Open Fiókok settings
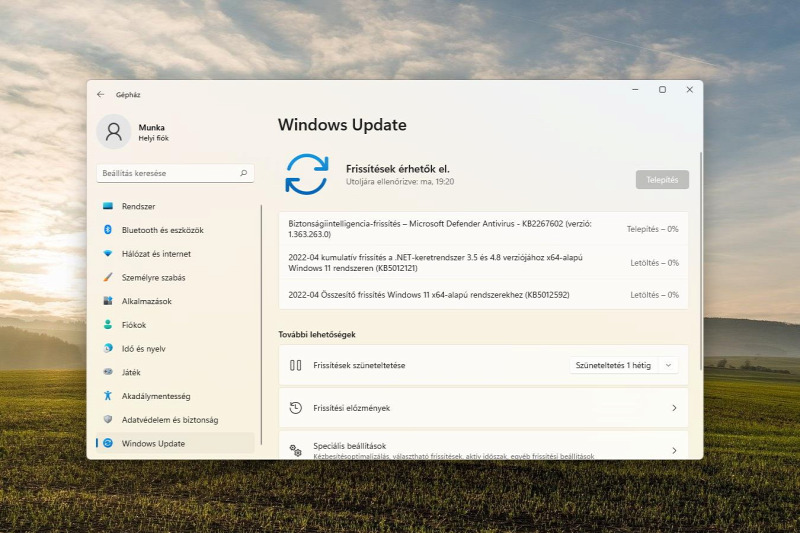The width and height of the screenshot is (800, 533). click(x=175, y=325)
